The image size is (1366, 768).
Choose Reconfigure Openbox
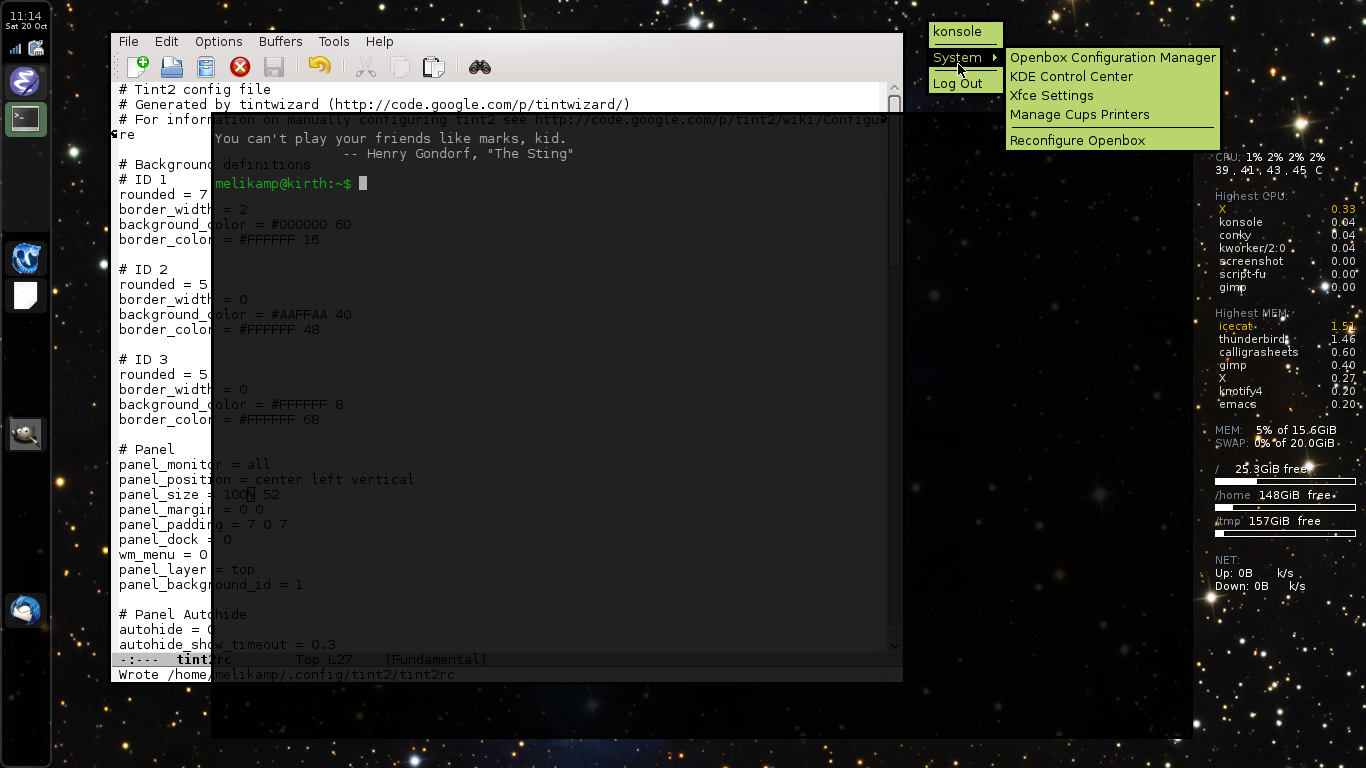tap(1113, 141)
